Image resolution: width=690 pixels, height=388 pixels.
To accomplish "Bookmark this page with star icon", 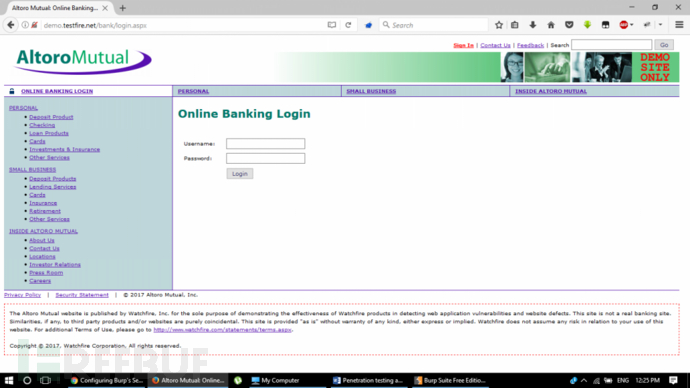I will pyautogui.click(x=499, y=25).
